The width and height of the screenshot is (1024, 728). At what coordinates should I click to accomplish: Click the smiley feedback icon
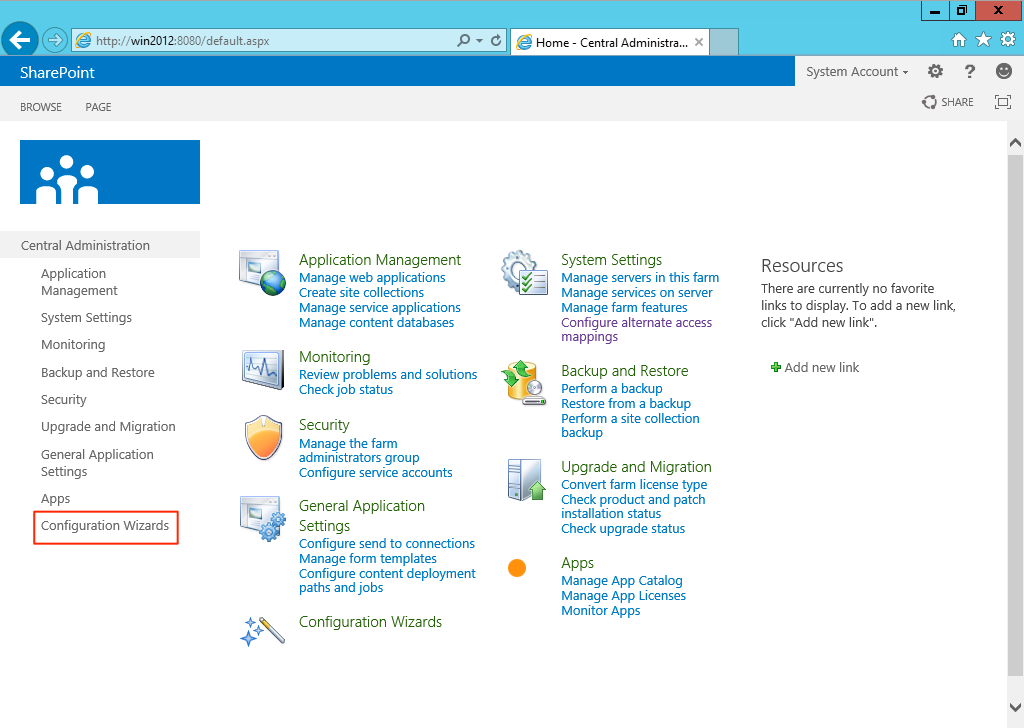click(1004, 71)
